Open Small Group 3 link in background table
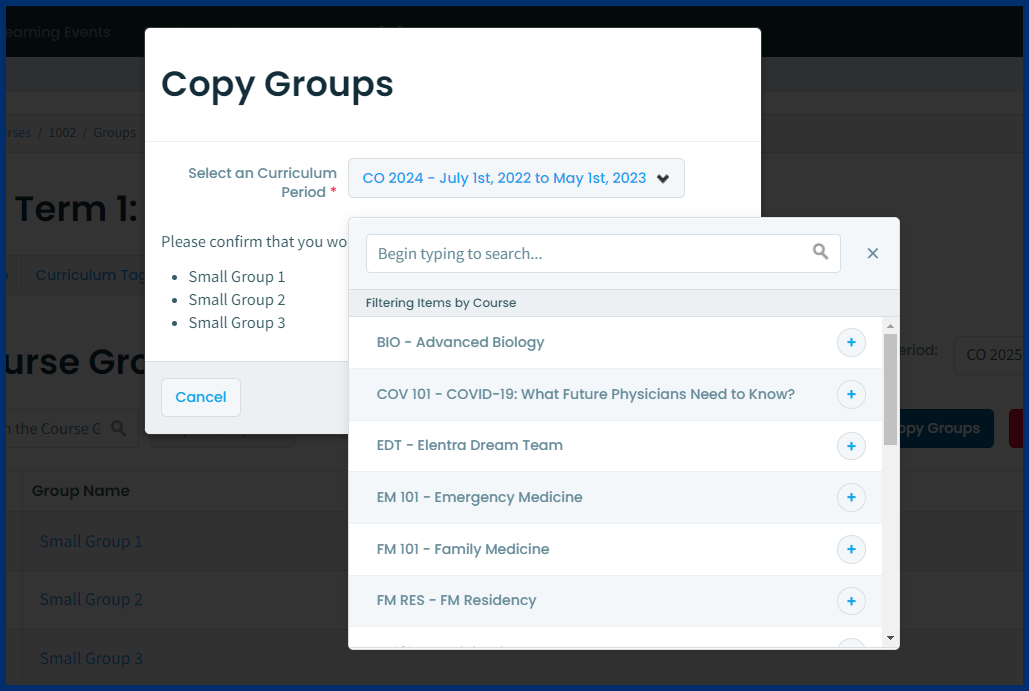 [x=91, y=658]
